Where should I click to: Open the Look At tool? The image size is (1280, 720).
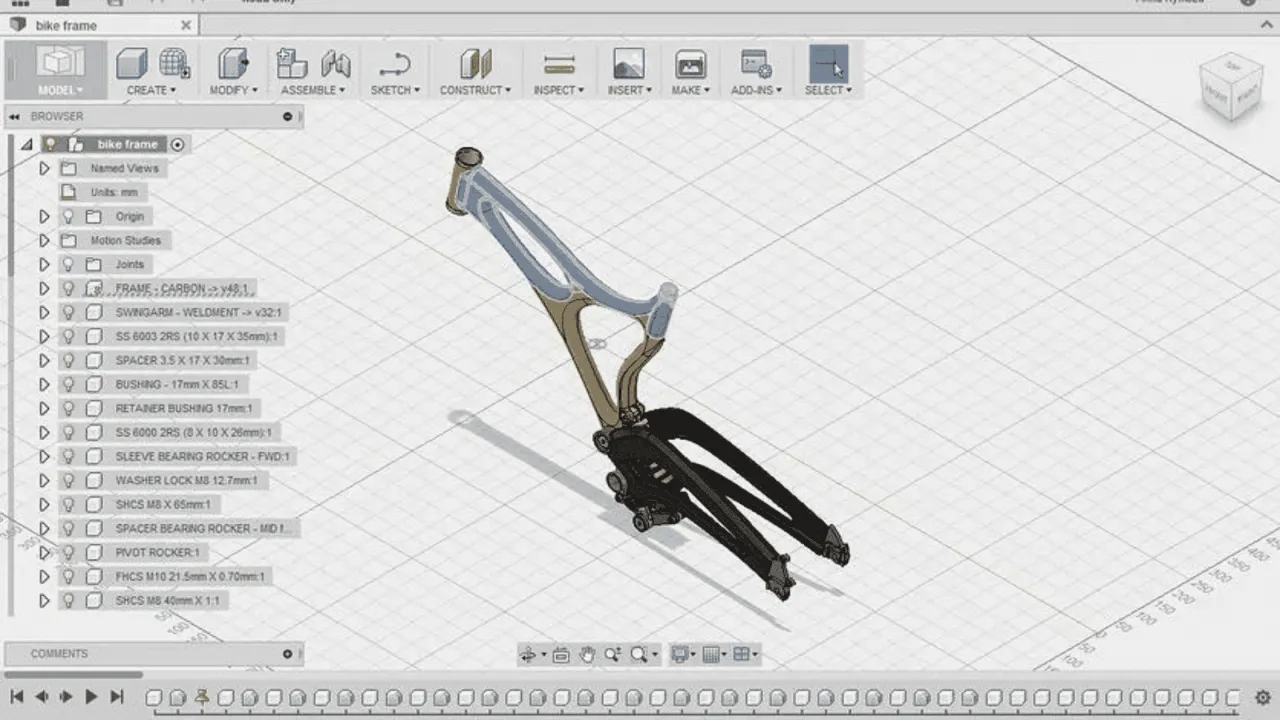[560, 654]
